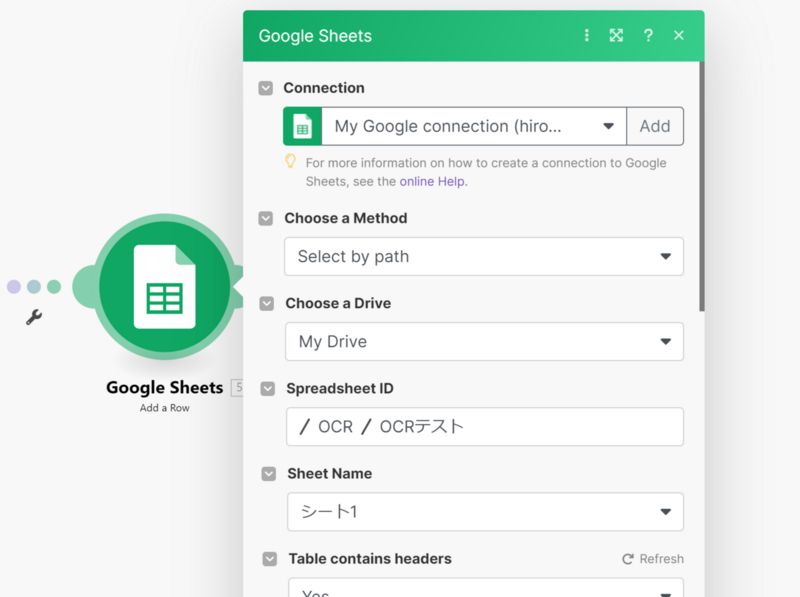Close the Google Sheets settings panel
Viewport: 800px width, 597px height.
pyautogui.click(x=679, y=35)
